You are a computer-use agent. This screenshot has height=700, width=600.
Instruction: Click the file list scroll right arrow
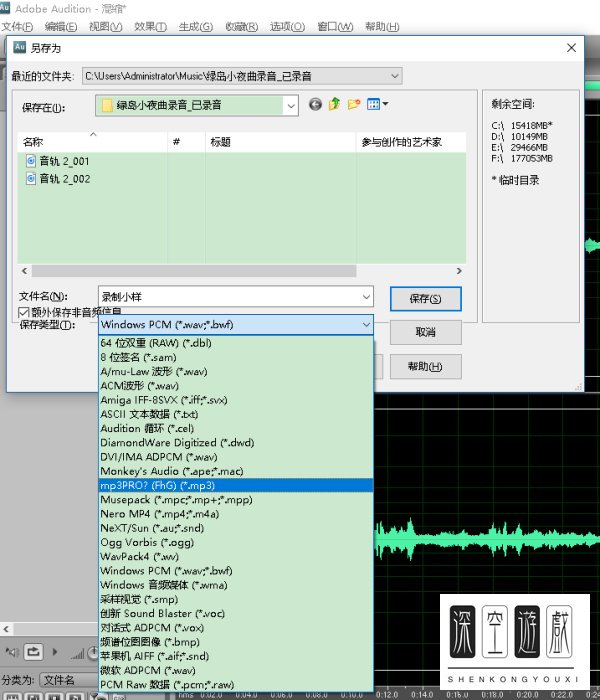coord(459,271)
